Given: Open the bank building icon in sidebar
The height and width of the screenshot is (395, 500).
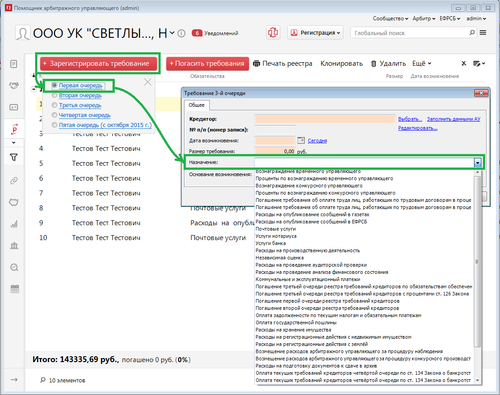Looking at the screenshot, I should (x=14, y=246).
